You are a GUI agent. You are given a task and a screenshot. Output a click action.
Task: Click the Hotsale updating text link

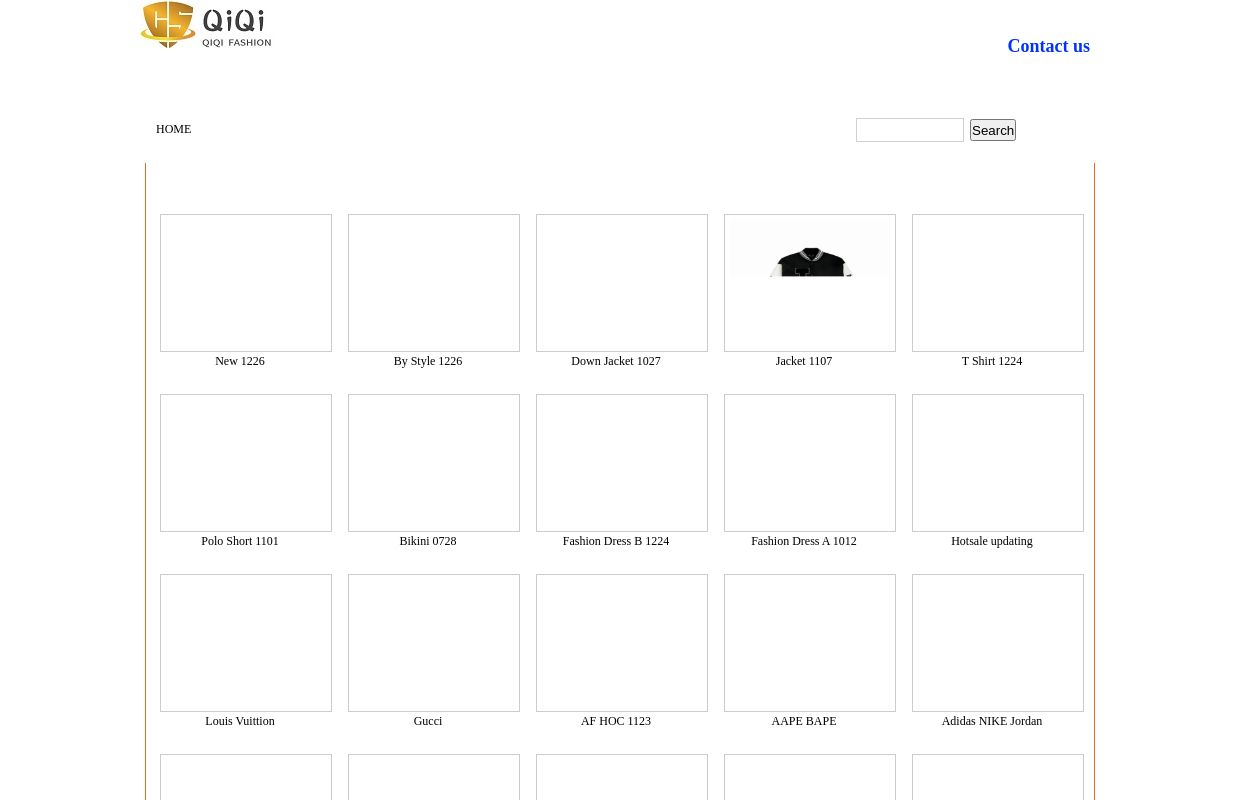coord(992,541)
